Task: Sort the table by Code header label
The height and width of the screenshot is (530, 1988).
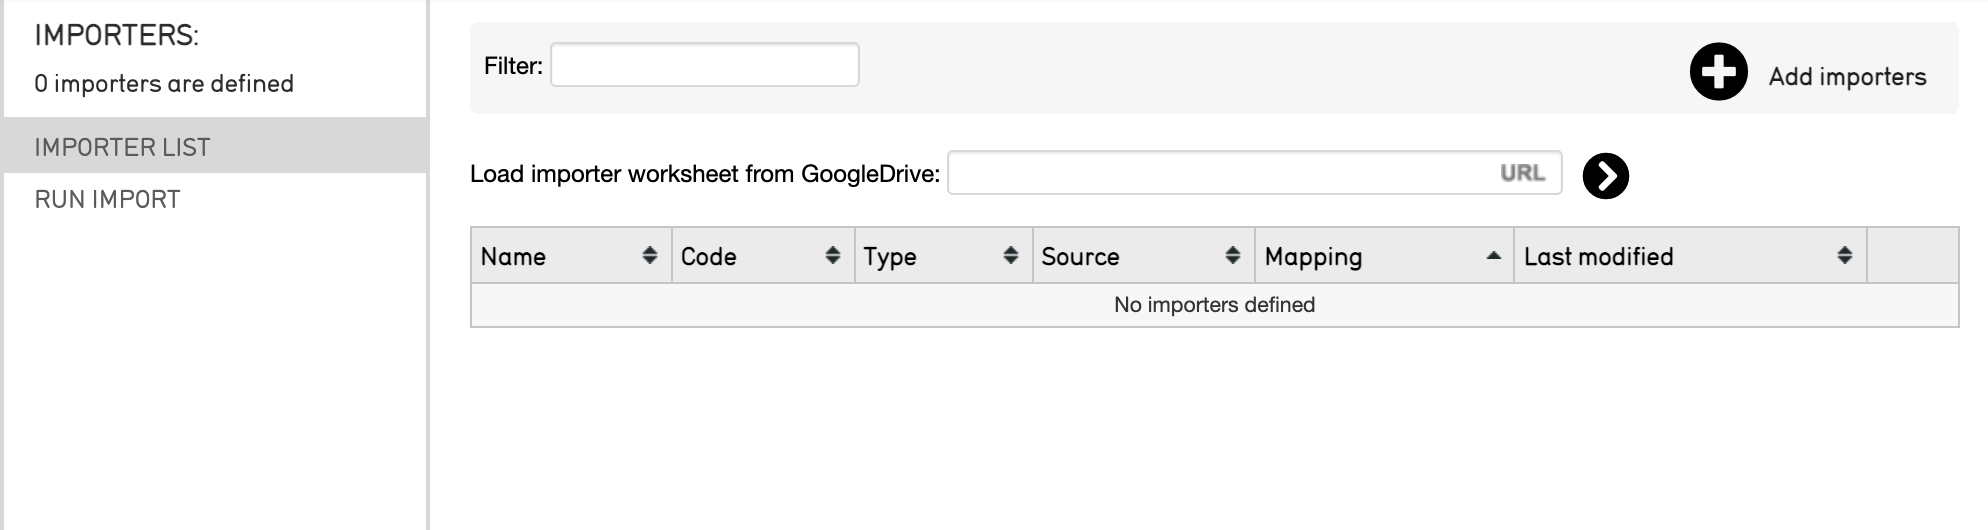Action: tap(708, 257)
